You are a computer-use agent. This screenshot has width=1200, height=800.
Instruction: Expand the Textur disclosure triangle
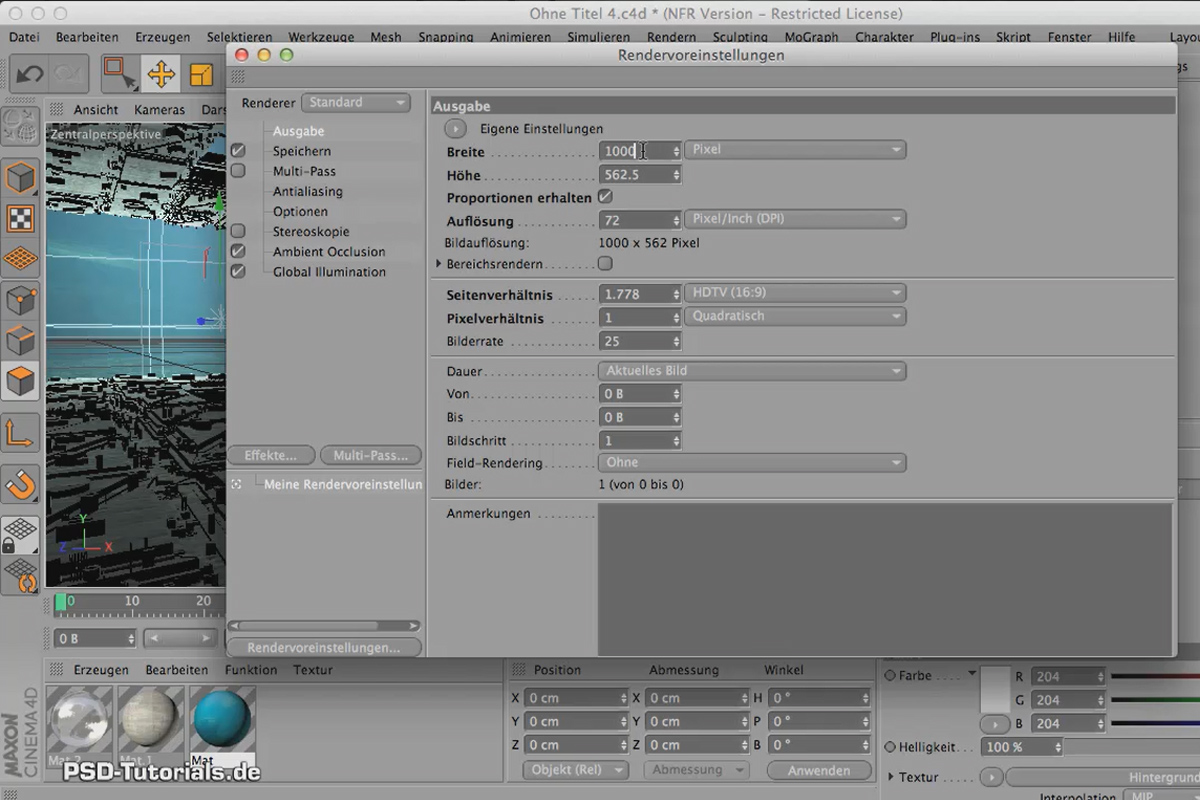[891, 777]
